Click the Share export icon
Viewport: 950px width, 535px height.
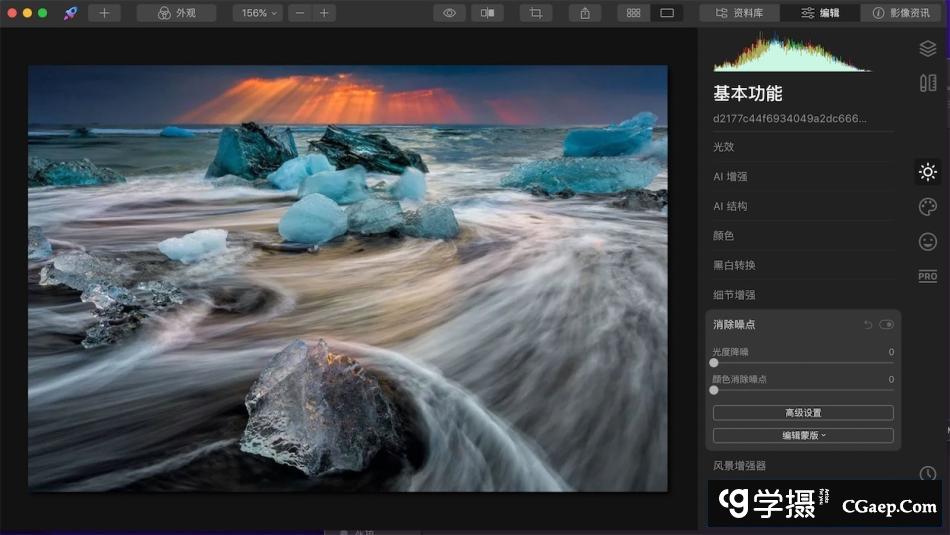click(x=584, y=13)
